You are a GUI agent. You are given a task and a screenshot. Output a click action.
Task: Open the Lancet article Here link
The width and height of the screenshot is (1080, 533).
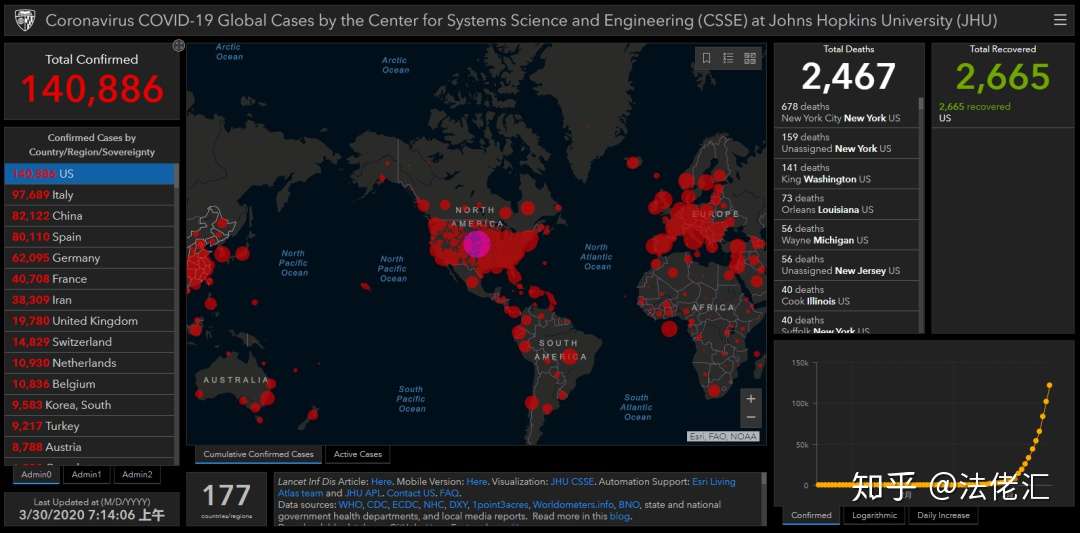tap(381, 482)
